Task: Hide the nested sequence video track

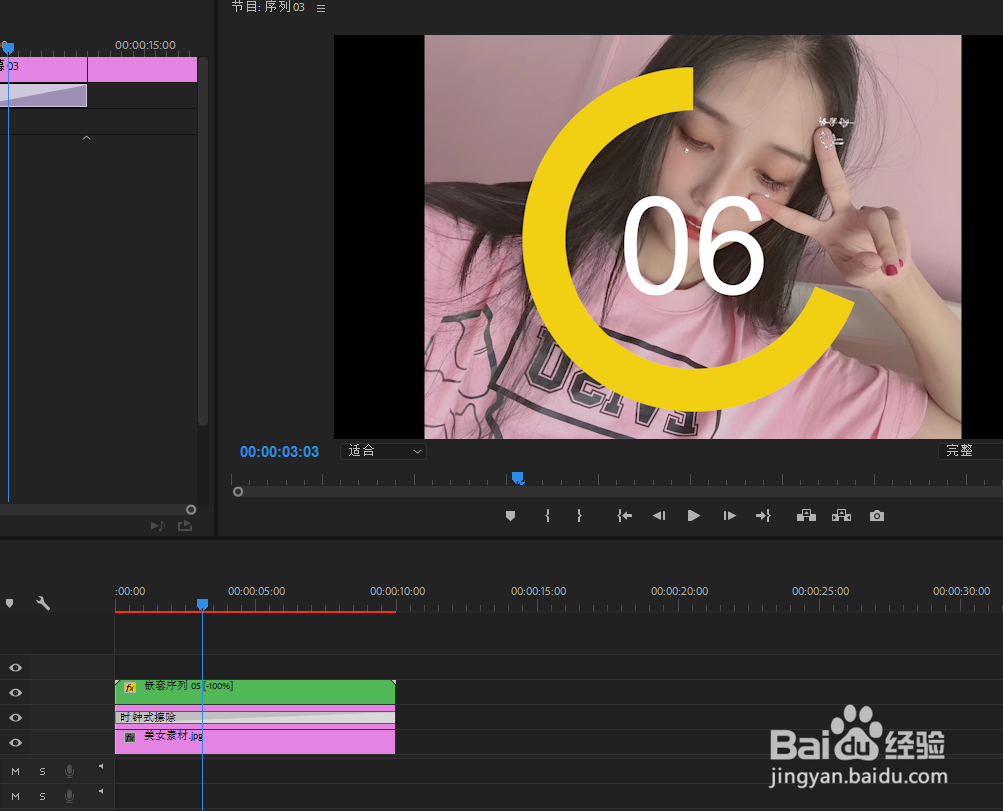Action: point(15,693)
